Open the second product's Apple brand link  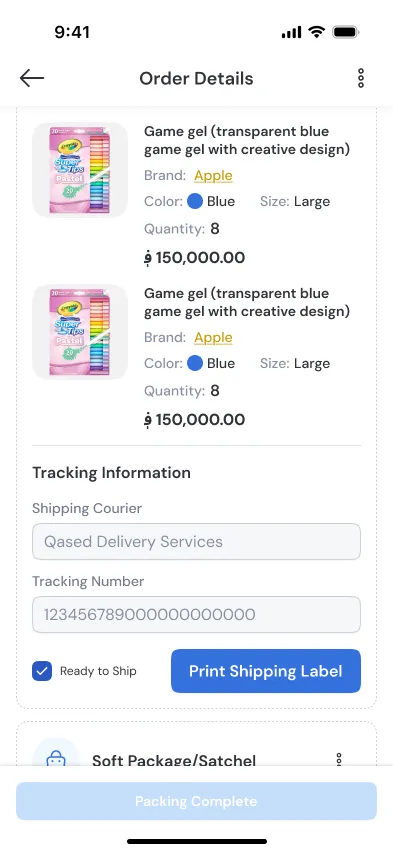pos(213,337)
